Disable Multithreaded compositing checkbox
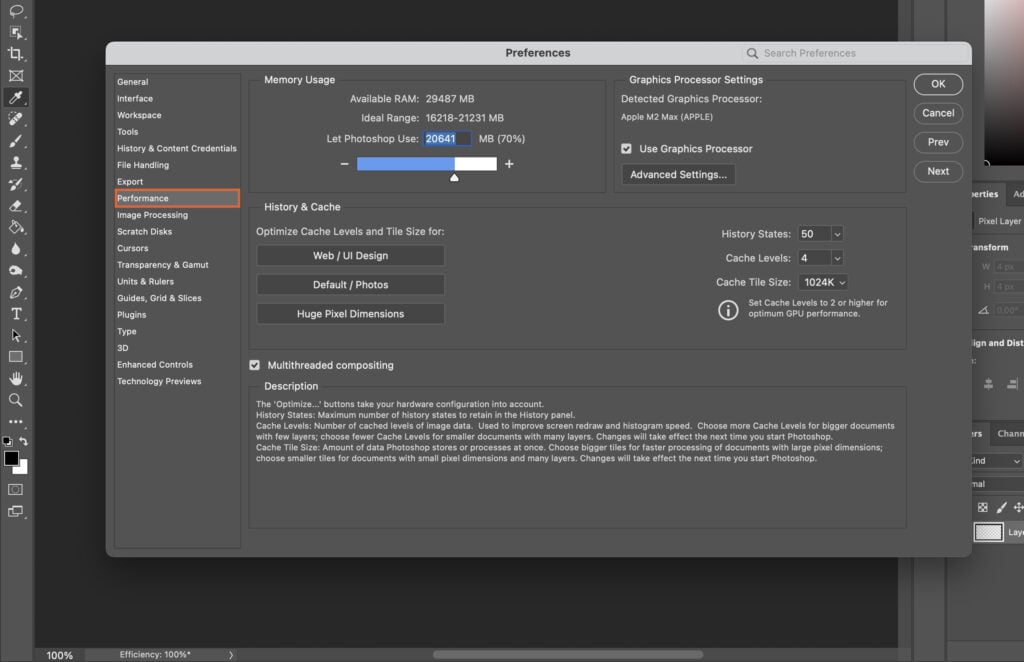1024x662 pixels. click(255, 366)
